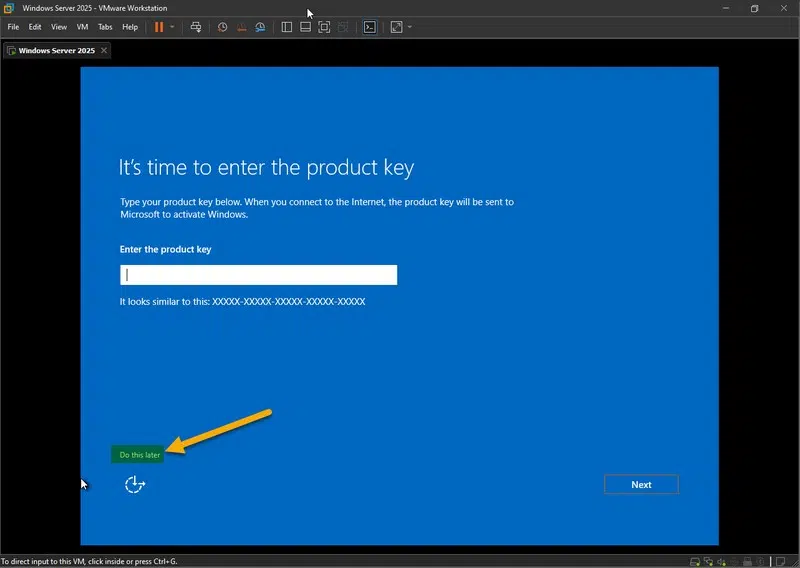Restore down the VMware Workstation window
This screenshot has width=800, height=568.
(755, 8)
